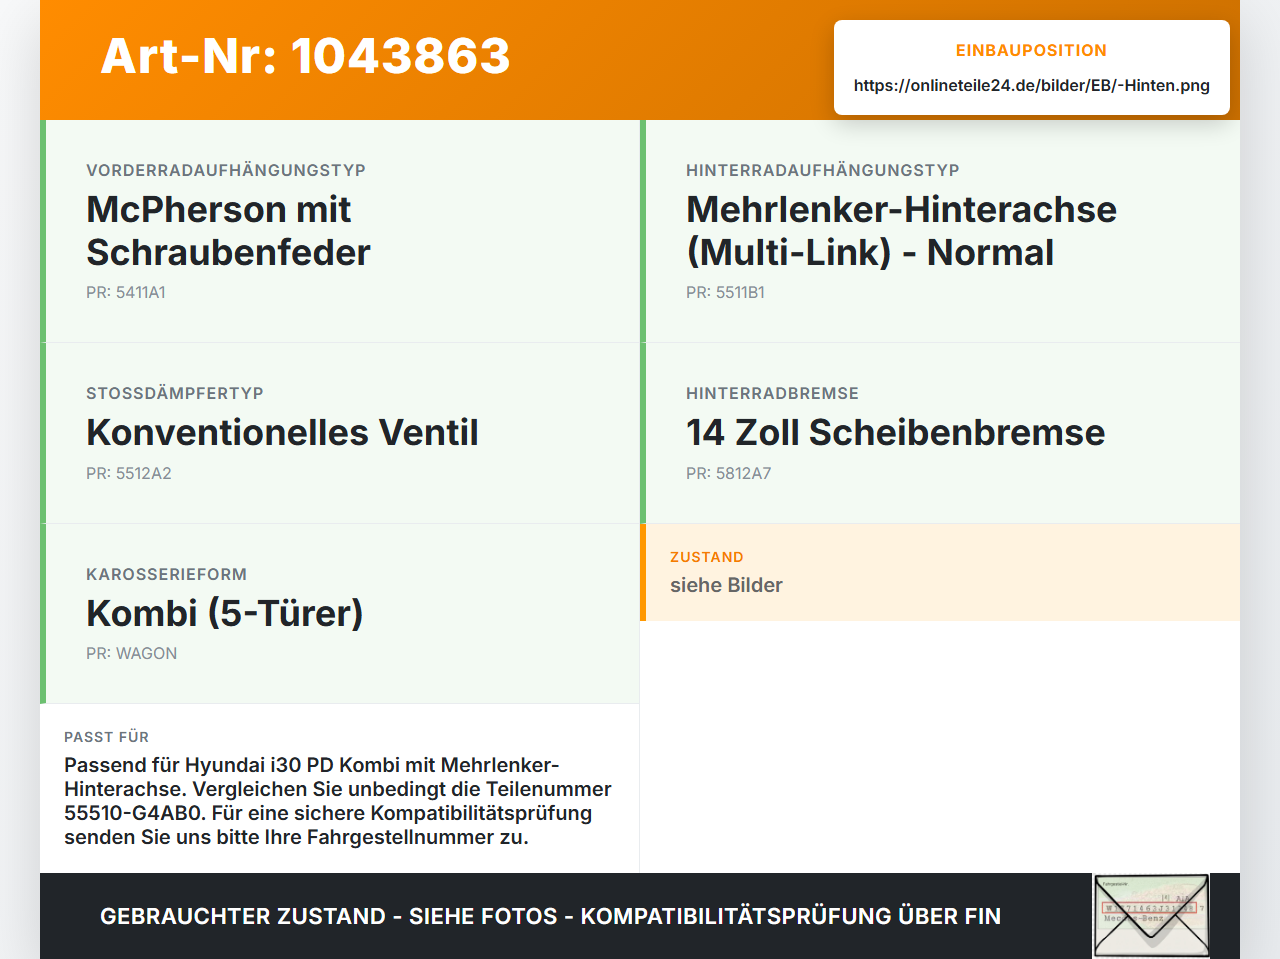This screenshot has width=1280, height=959.
Task: Click the McPherson mit Schraubenfeder card
Action: [340, 231]
